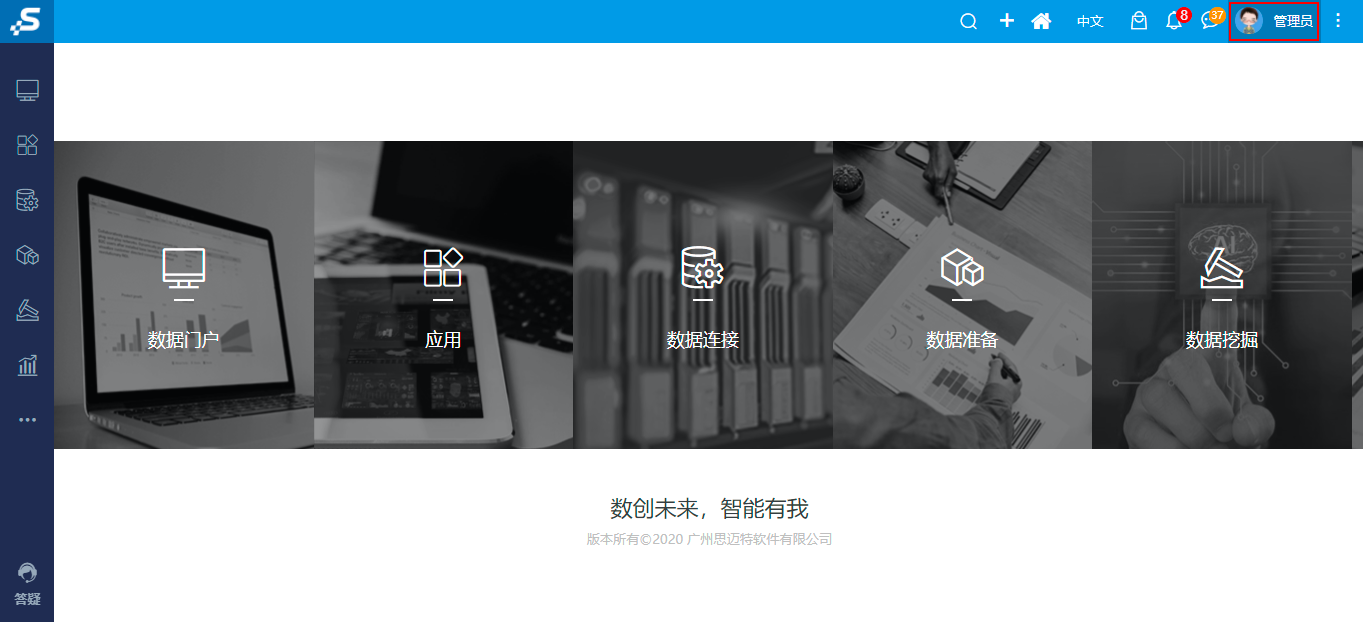Open analysis chart icon in sidebar

pyautogui.click(x=27, y=365)
